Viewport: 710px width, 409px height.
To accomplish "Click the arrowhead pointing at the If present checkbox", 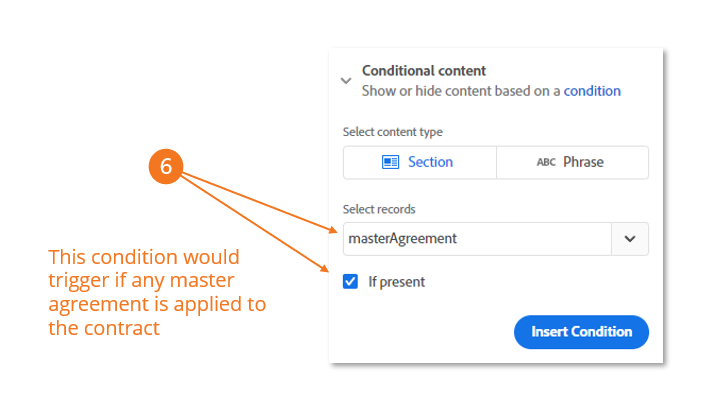I will [325, 268].
